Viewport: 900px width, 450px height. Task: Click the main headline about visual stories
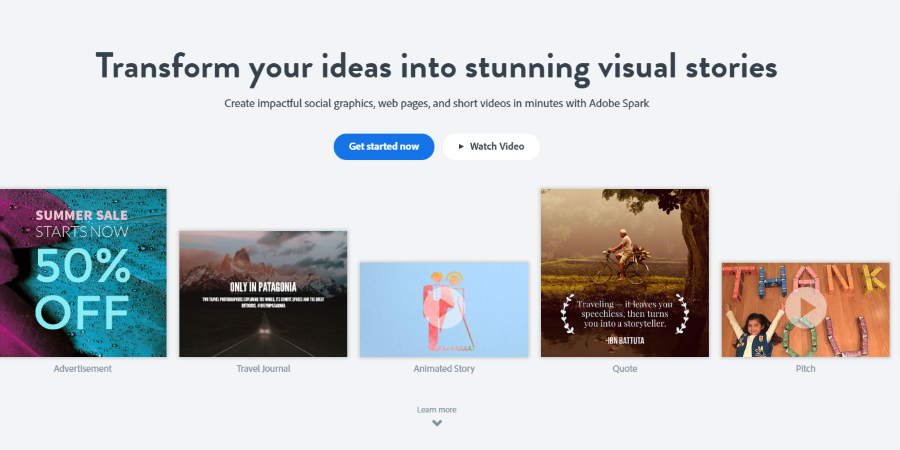(437, 66)
